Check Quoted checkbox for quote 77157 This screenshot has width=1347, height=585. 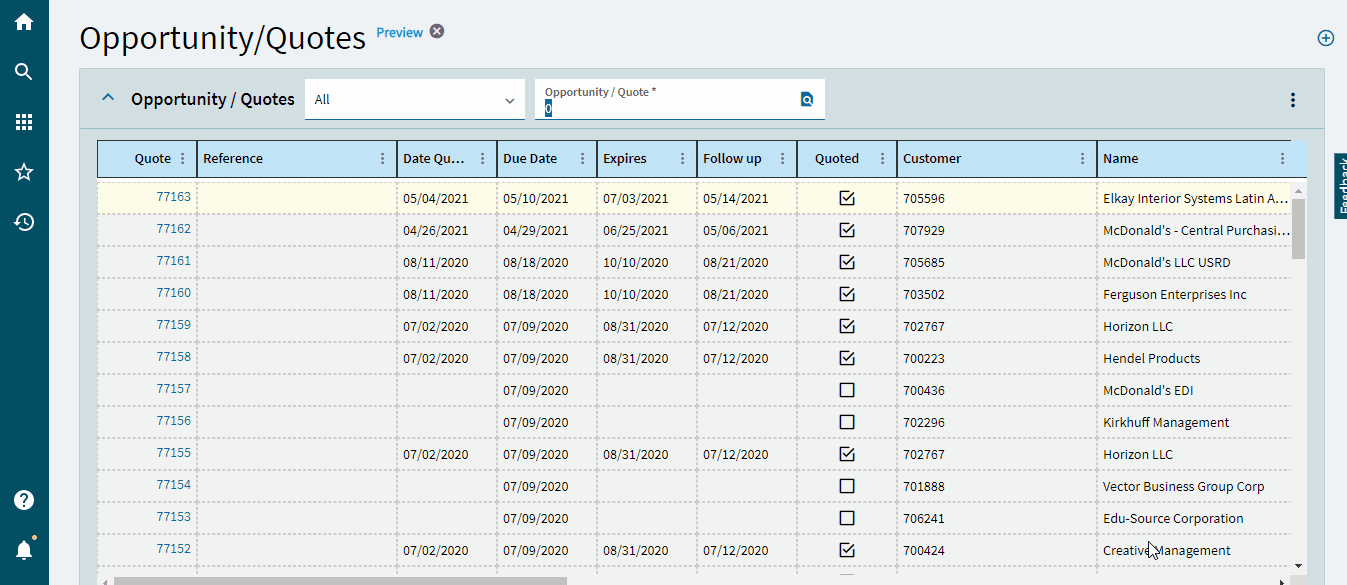[847, 390]
